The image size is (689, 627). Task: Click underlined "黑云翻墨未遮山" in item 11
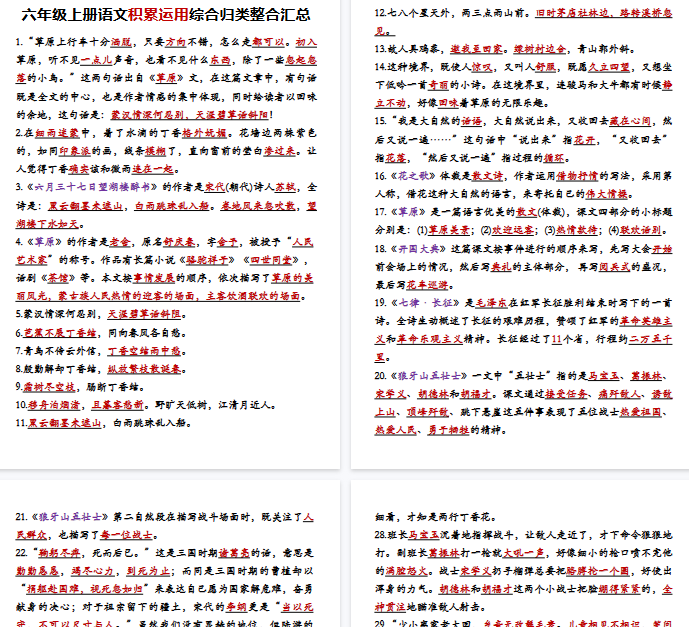[65, 423]
